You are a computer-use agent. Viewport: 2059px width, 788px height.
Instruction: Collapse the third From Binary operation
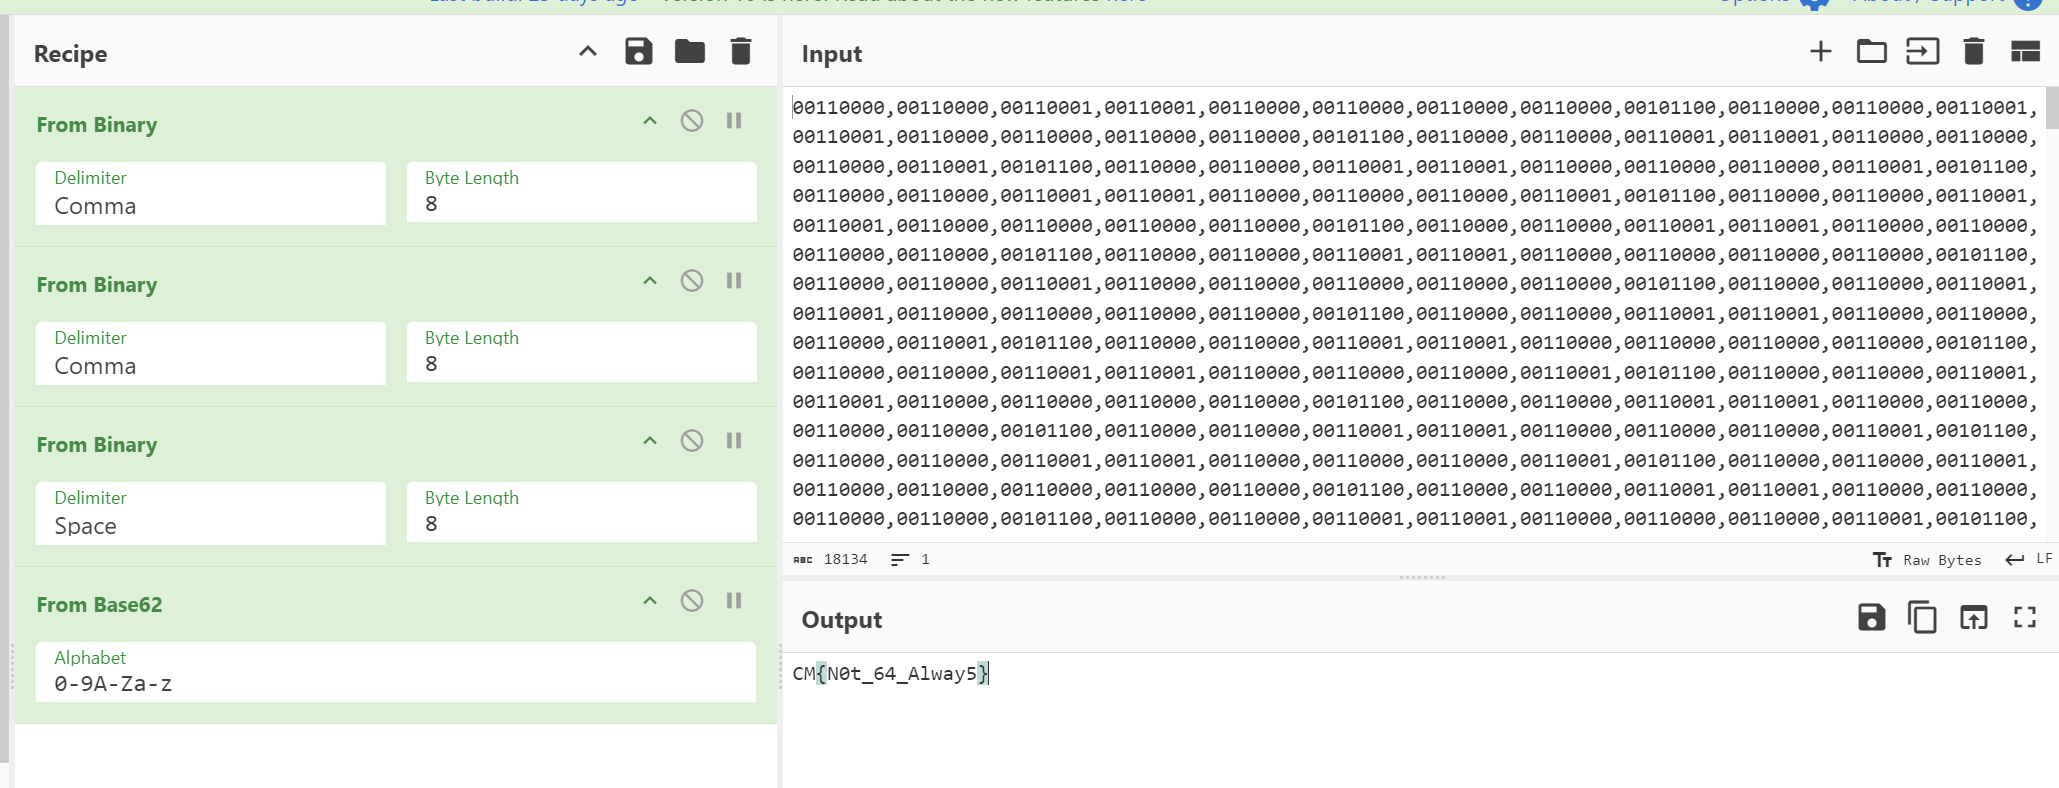650,441
